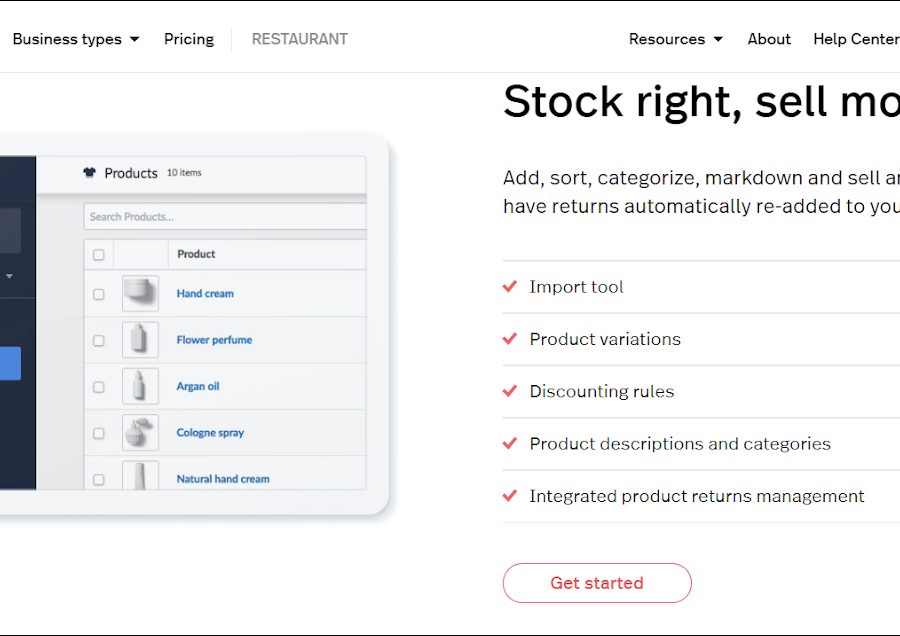Click the Natural hand cream tube icon
The height and width of the screenshot is (636, 900).
[x=140, y=476]
